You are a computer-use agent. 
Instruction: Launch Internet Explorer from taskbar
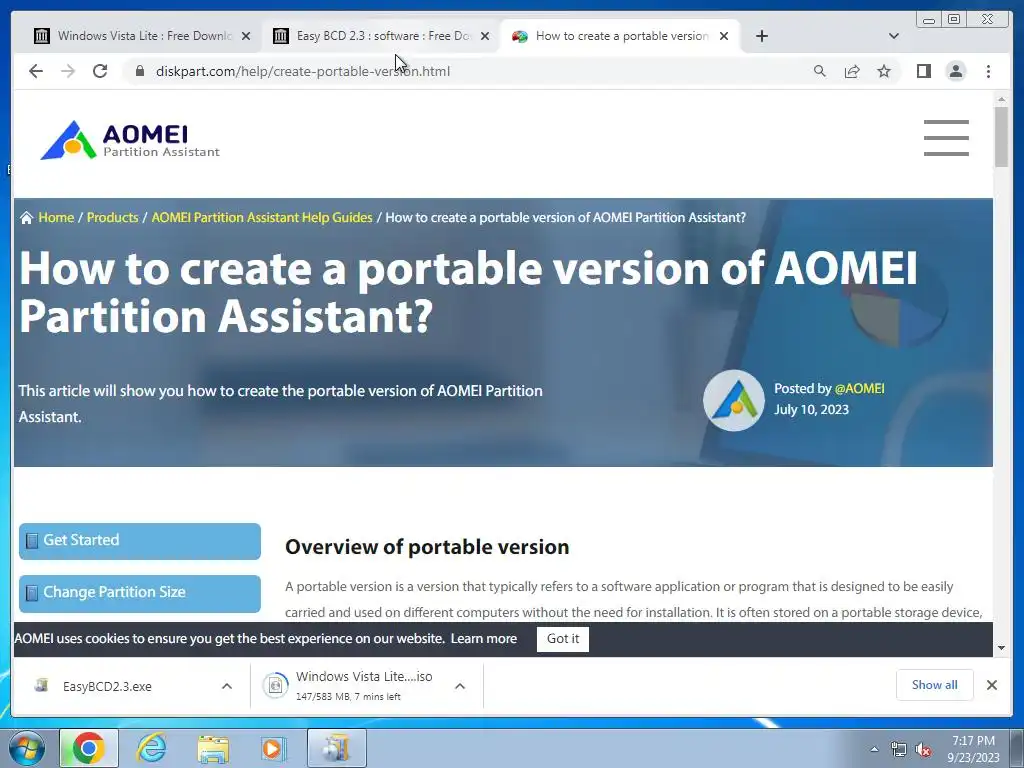151,748
